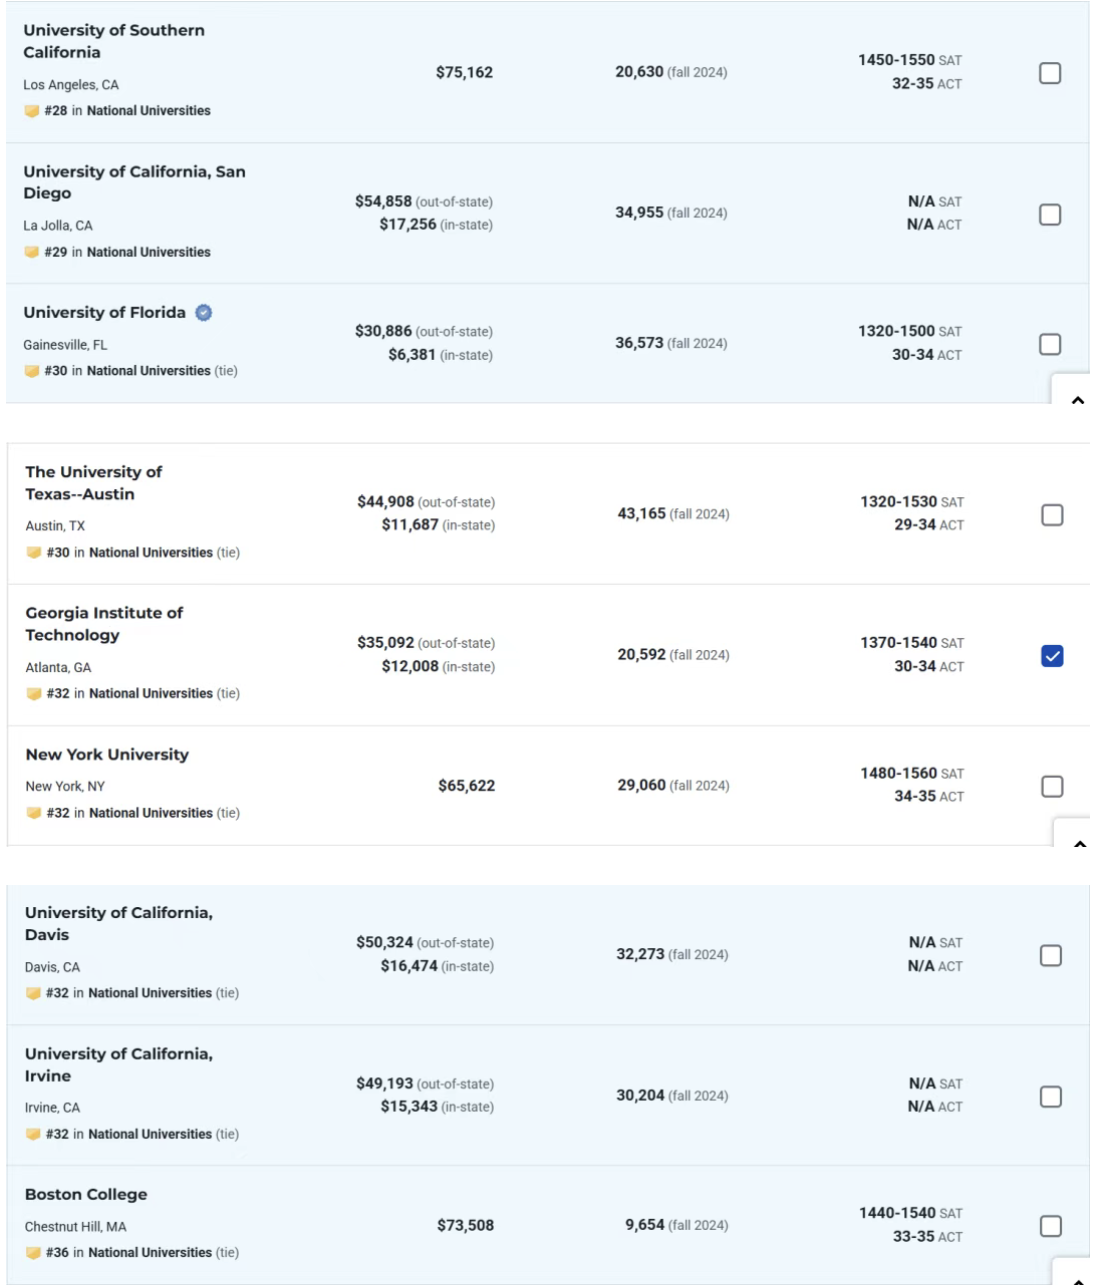Open The University of Texas--Austin page link
The image size is (1094, 1288).
[x=94, y=483]
